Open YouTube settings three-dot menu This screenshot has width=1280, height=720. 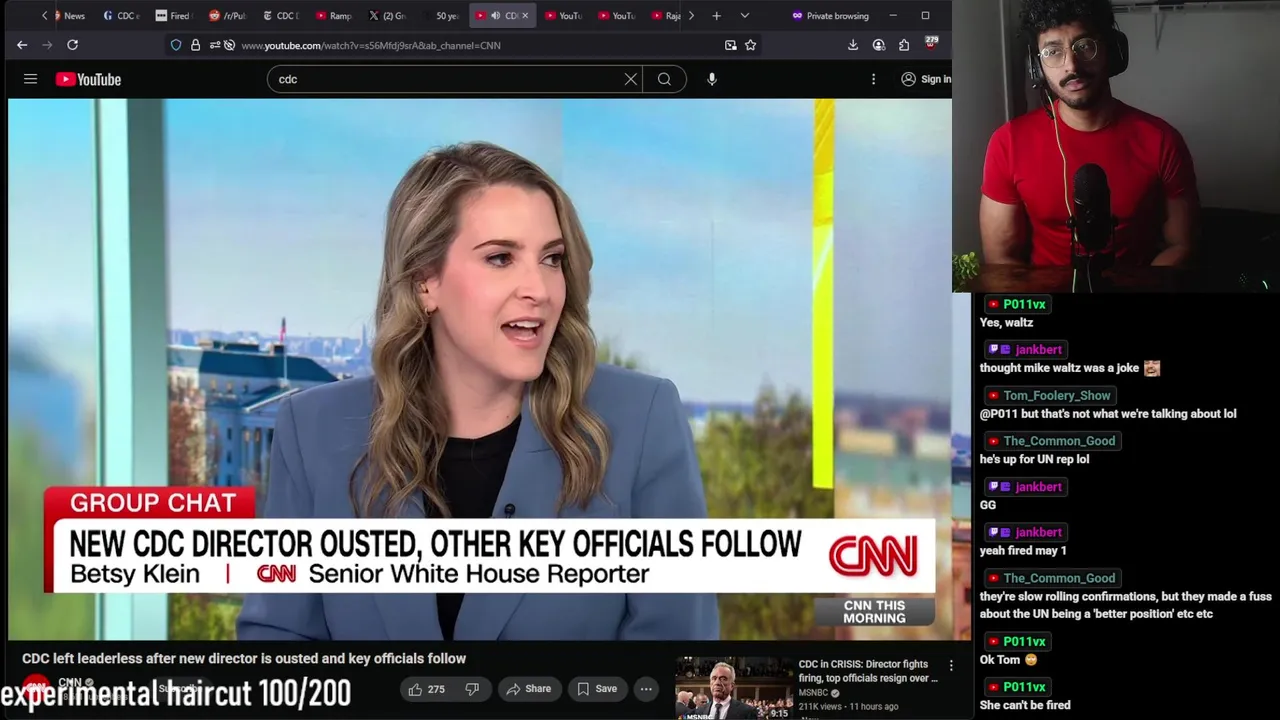(x=873, y=79)
